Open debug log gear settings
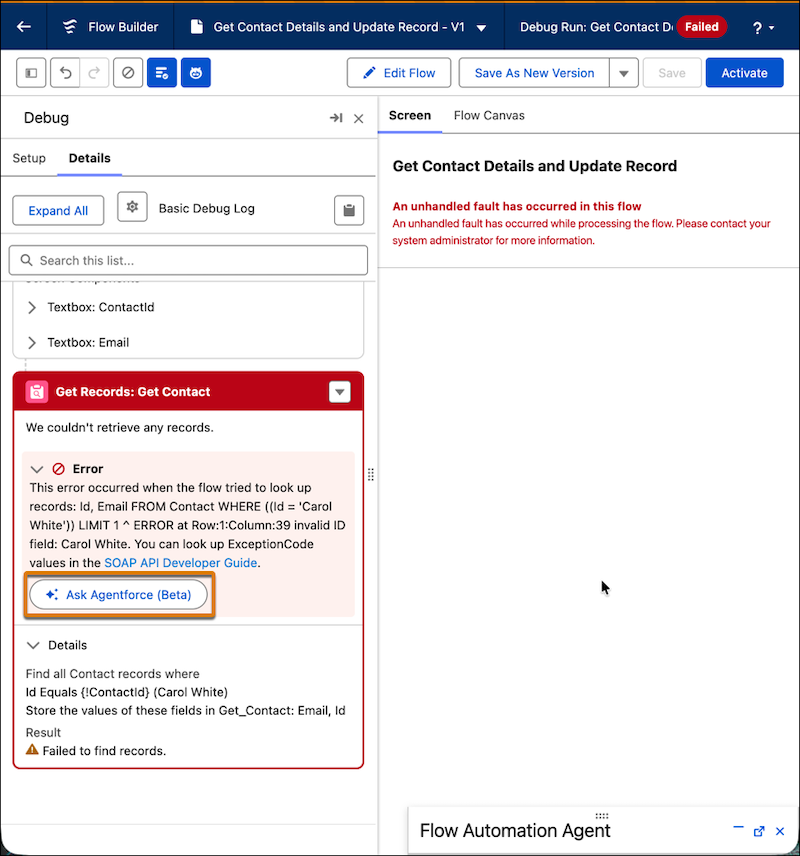800x856 pixels. (132, 207)
